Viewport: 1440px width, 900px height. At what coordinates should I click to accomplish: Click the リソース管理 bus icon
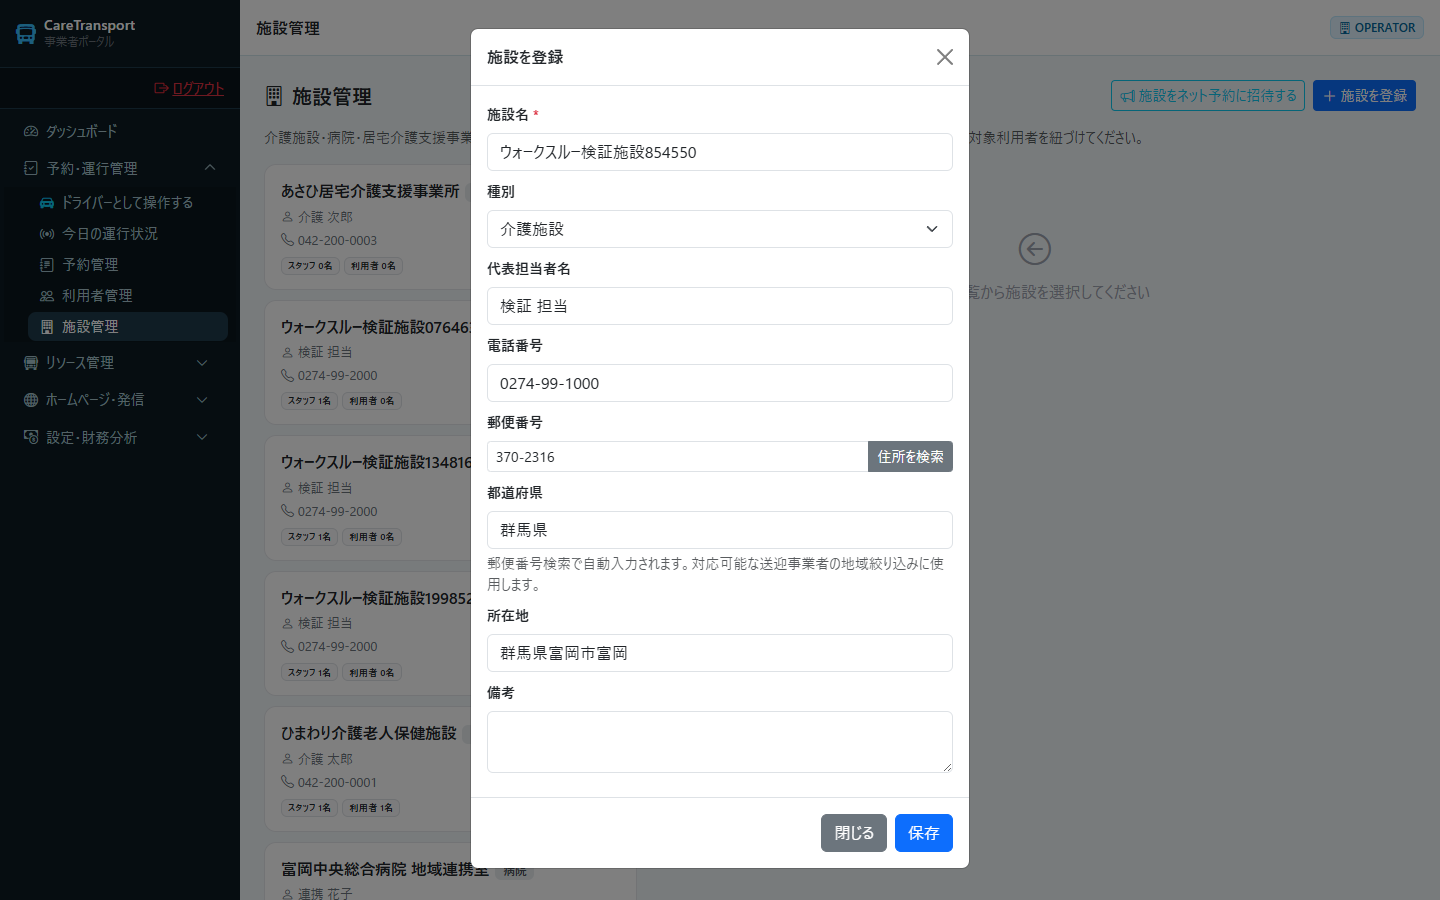point(31,363)
